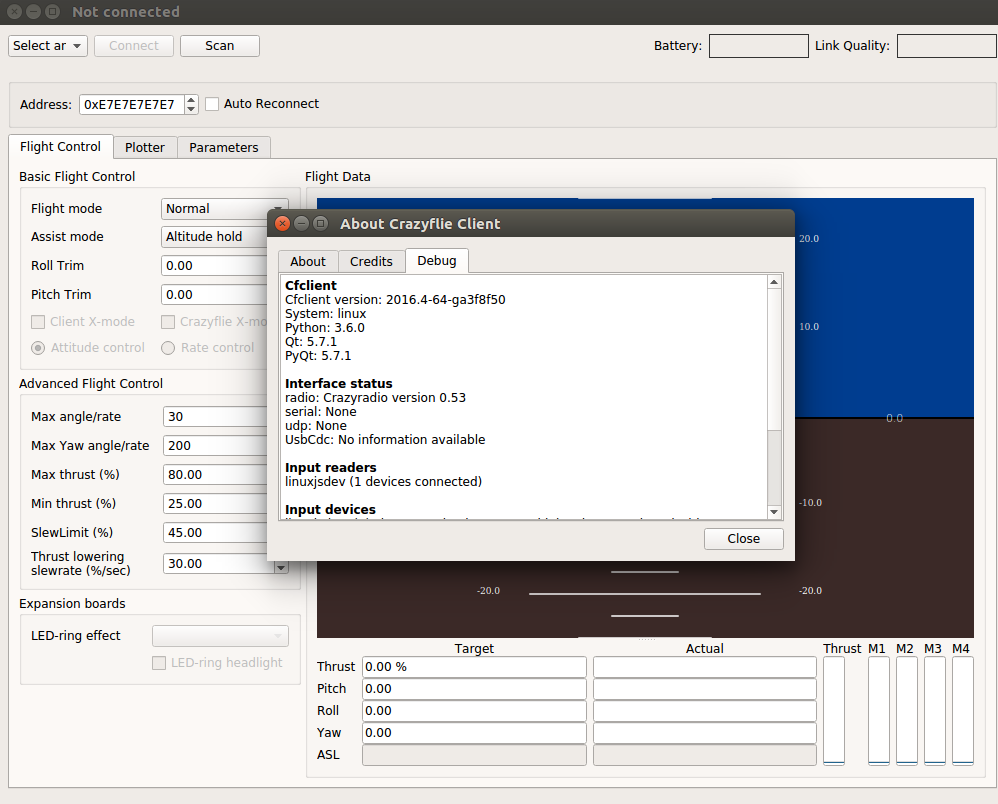Viewport: 998px width, 804px height.
Task: Open the Plotter tab
Action: coord(144,148)
